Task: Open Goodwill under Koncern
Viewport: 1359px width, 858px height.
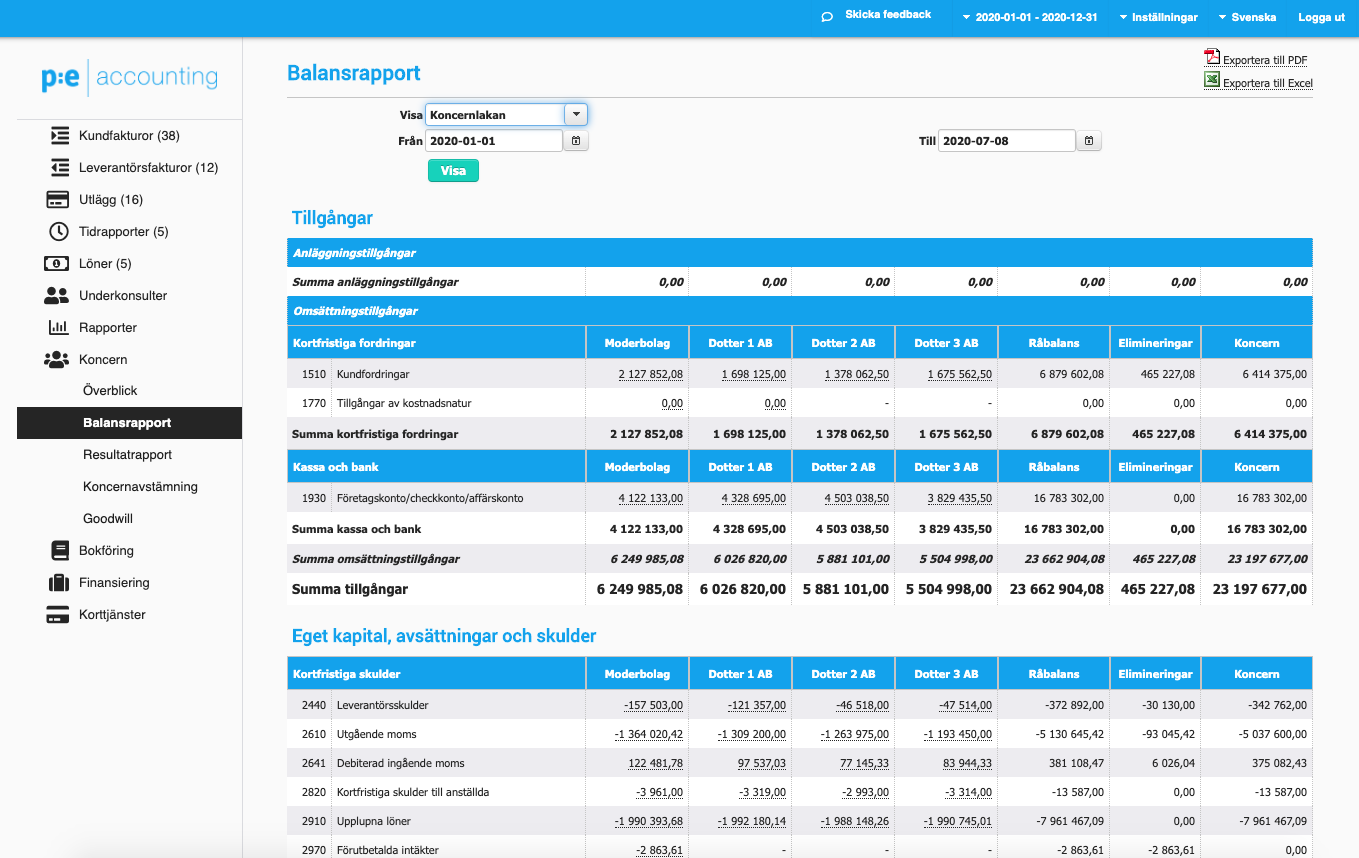Action: pyautogui.click(x=108, y=519)
